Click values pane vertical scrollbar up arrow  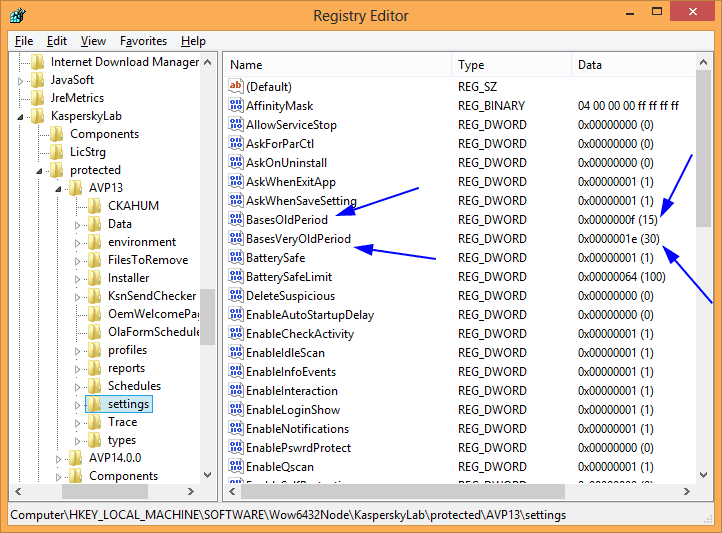(704, 62)
